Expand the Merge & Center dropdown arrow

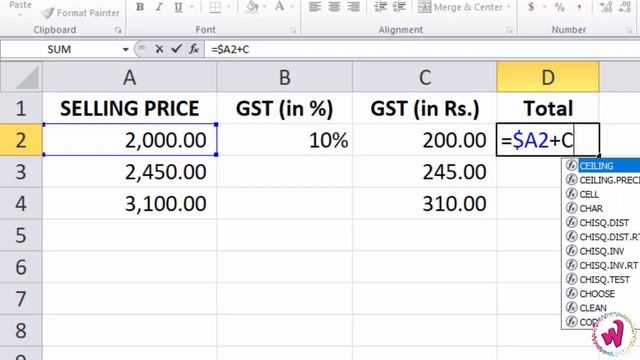click(509, 7)
